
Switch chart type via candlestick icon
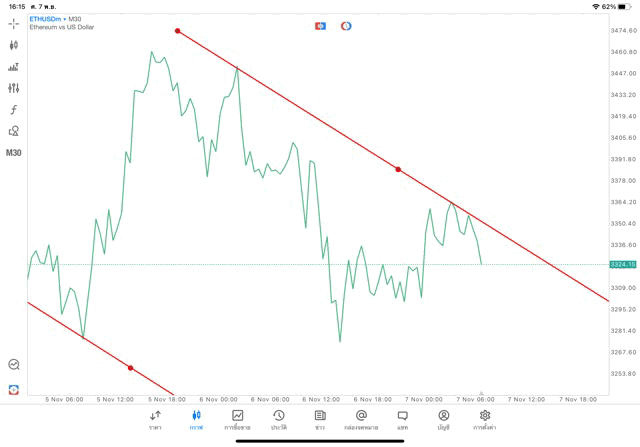point(14,45)
